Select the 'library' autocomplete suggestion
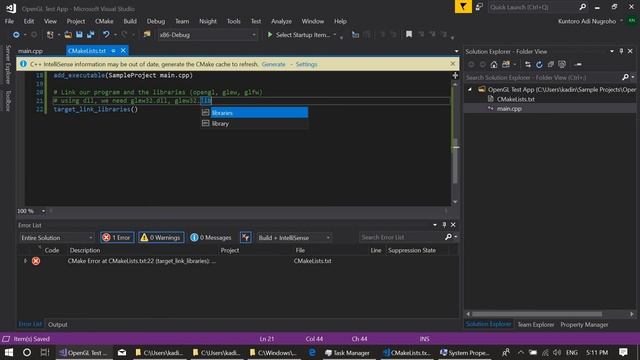 tap(254, 123)
